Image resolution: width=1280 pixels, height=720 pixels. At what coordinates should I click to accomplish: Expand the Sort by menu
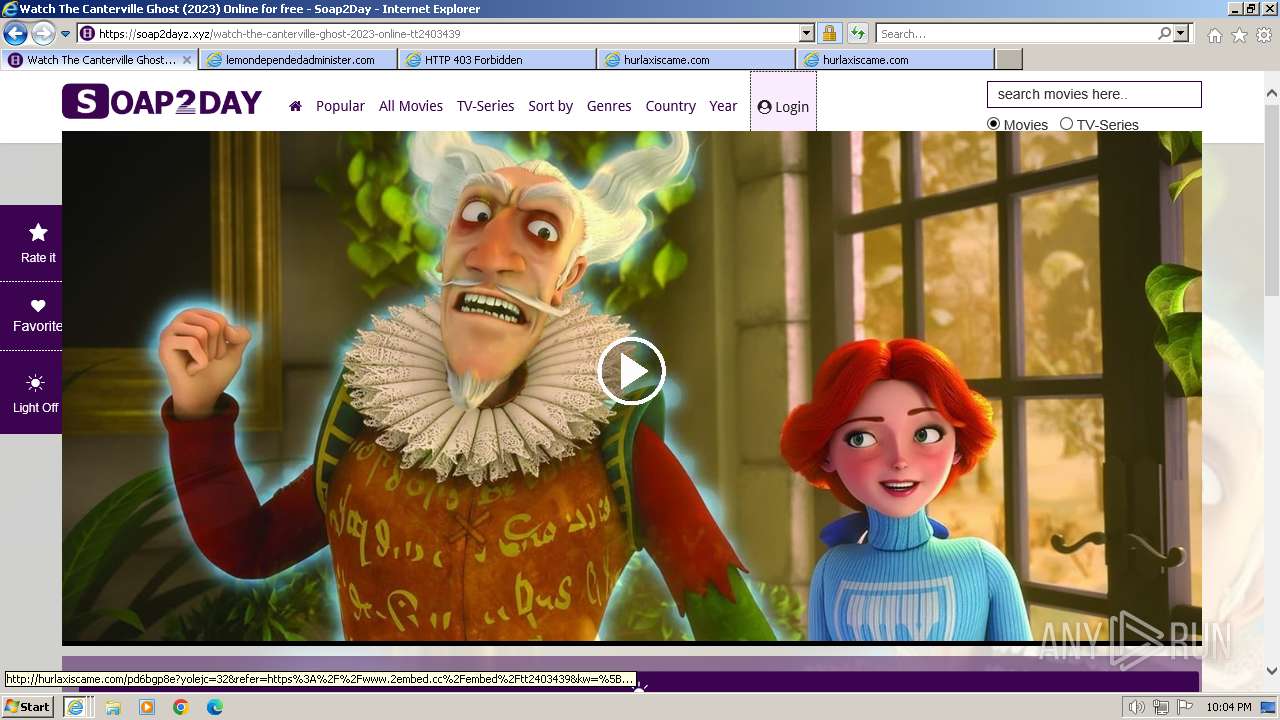550,106
